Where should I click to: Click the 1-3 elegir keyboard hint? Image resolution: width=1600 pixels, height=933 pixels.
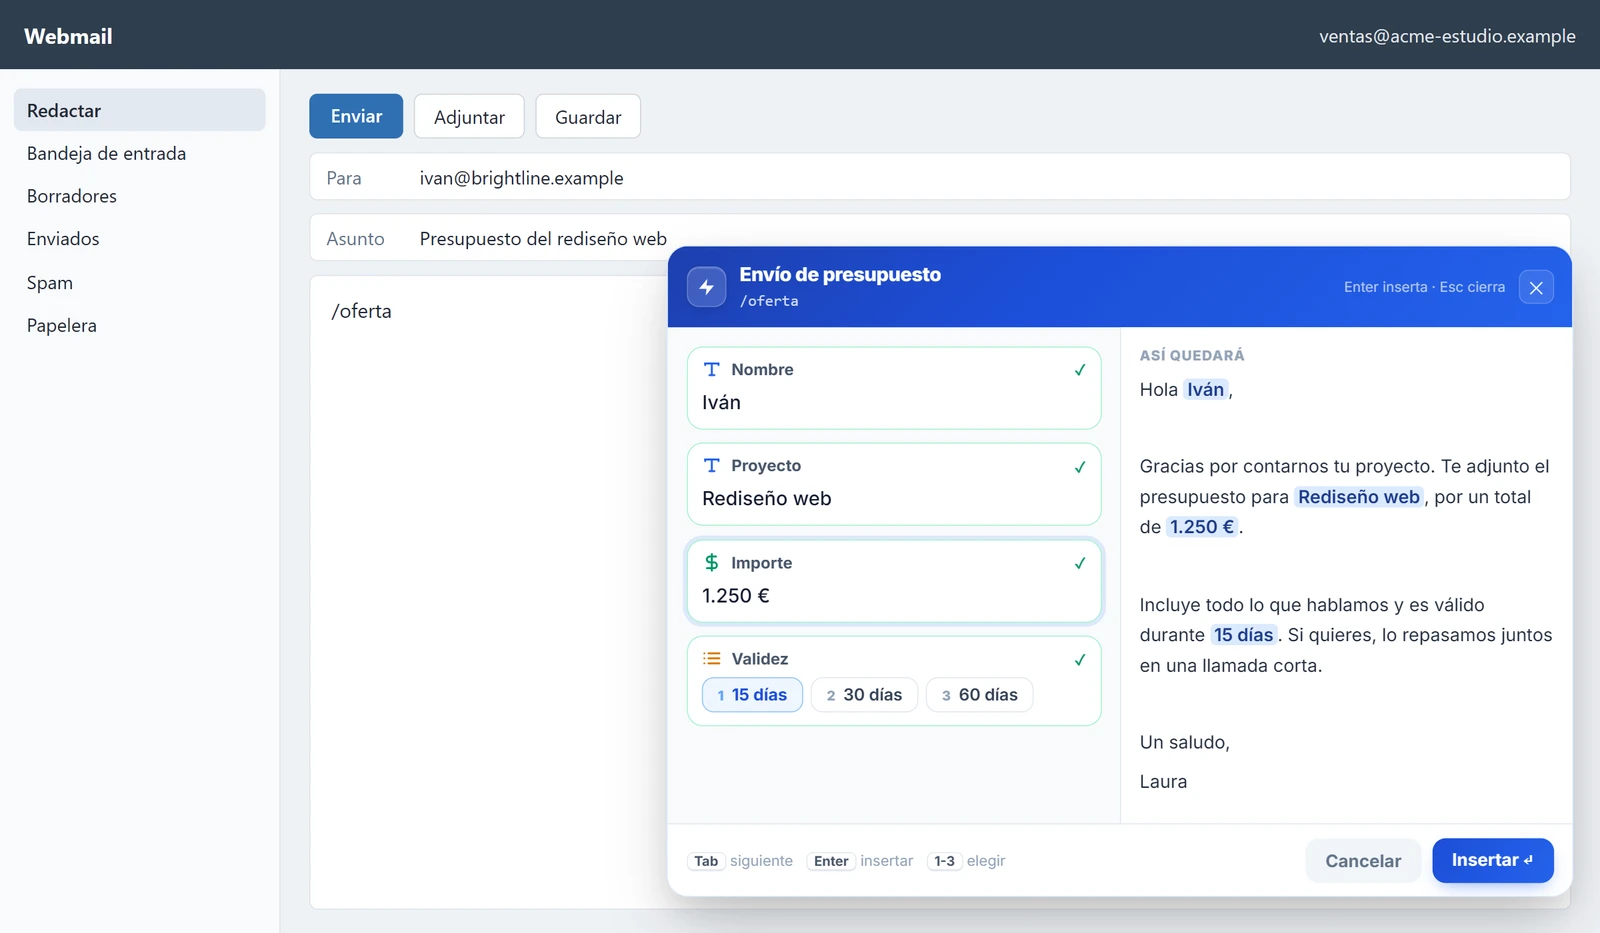click(x=966, y=861)
